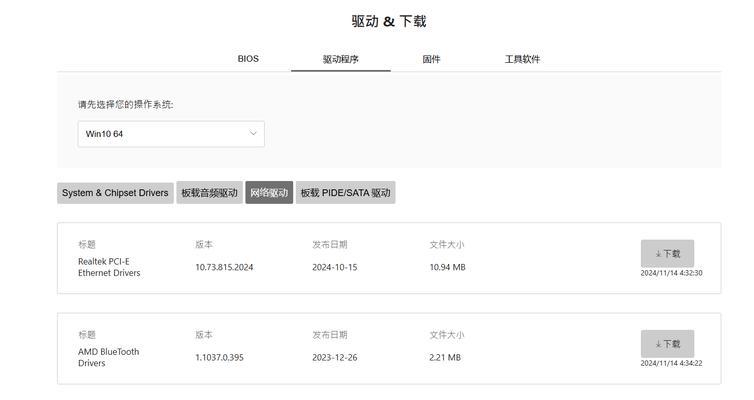Image resolution: width=754 pixels, height=400 pixels.
Task: Click release date 2023-12-26
Action: 335,358
